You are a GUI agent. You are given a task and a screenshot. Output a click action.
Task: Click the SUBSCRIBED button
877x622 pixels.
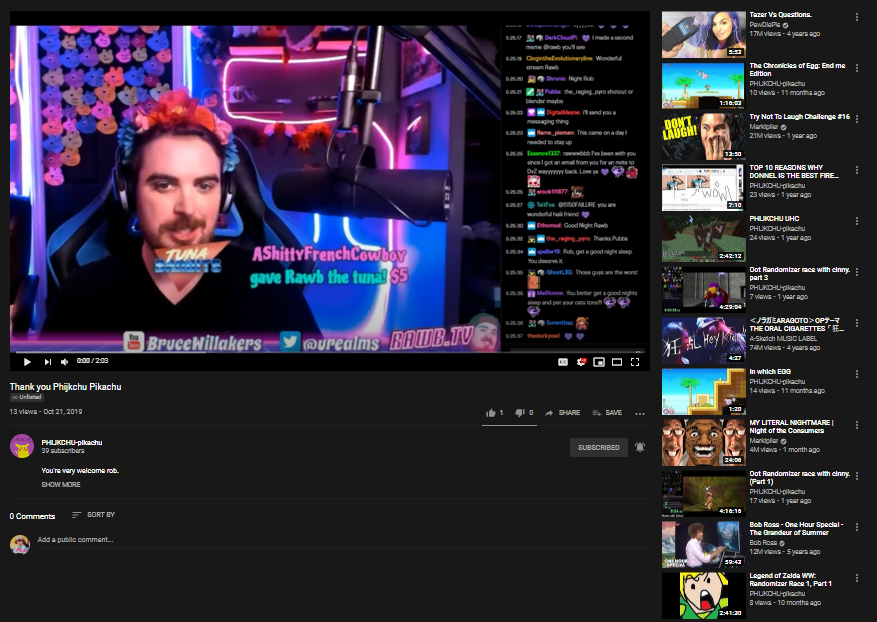pos(598,447)
